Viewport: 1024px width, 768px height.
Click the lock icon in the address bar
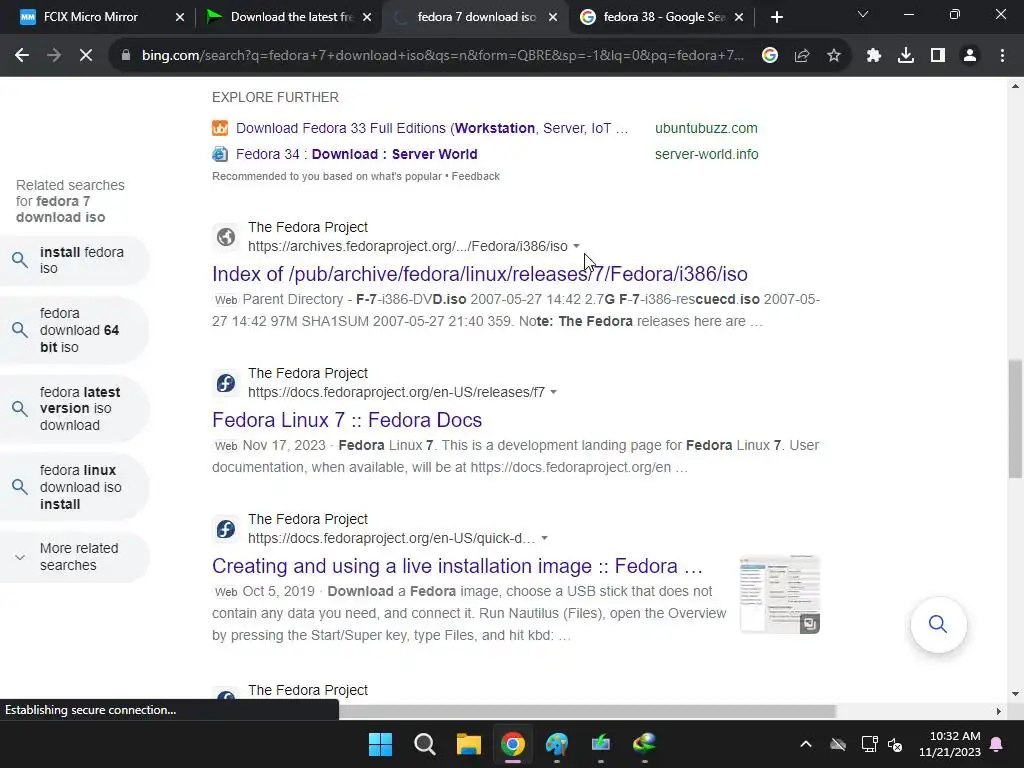[x=125, y=56]
